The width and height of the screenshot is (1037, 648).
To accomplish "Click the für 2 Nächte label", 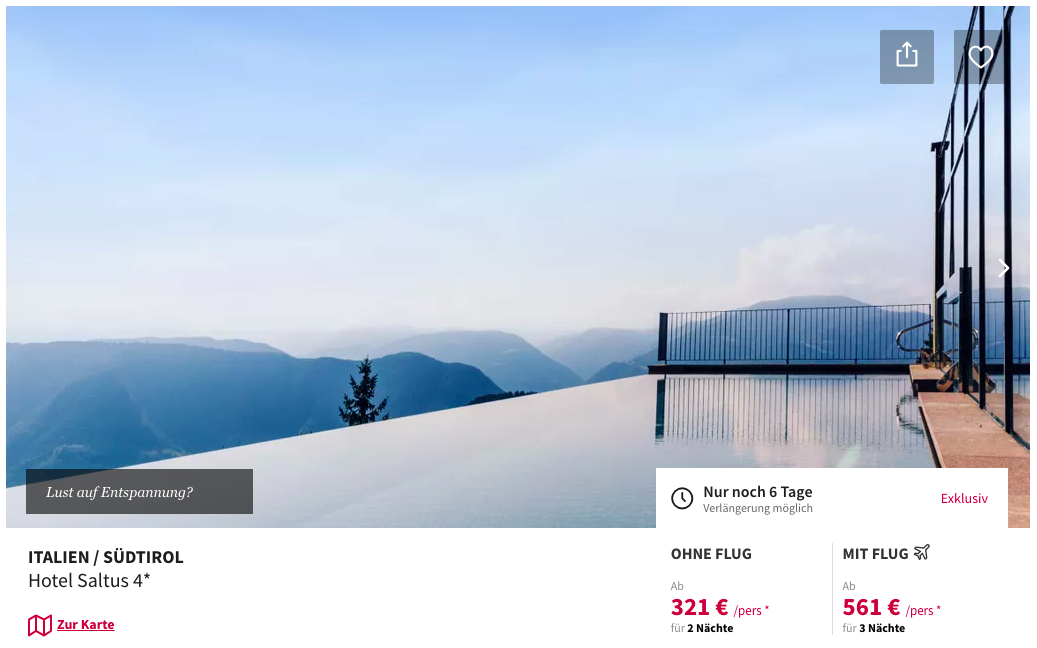I will 702,628.
